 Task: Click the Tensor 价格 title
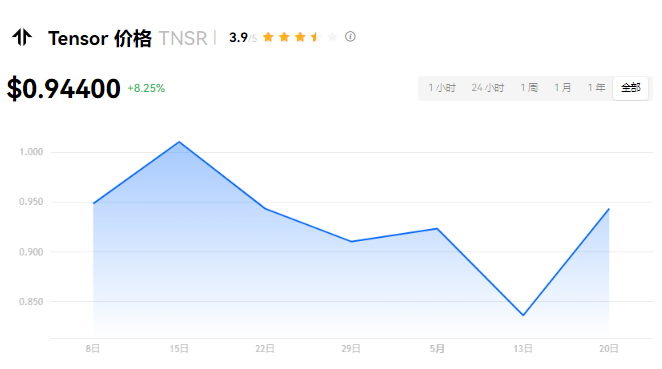(100, 38)
